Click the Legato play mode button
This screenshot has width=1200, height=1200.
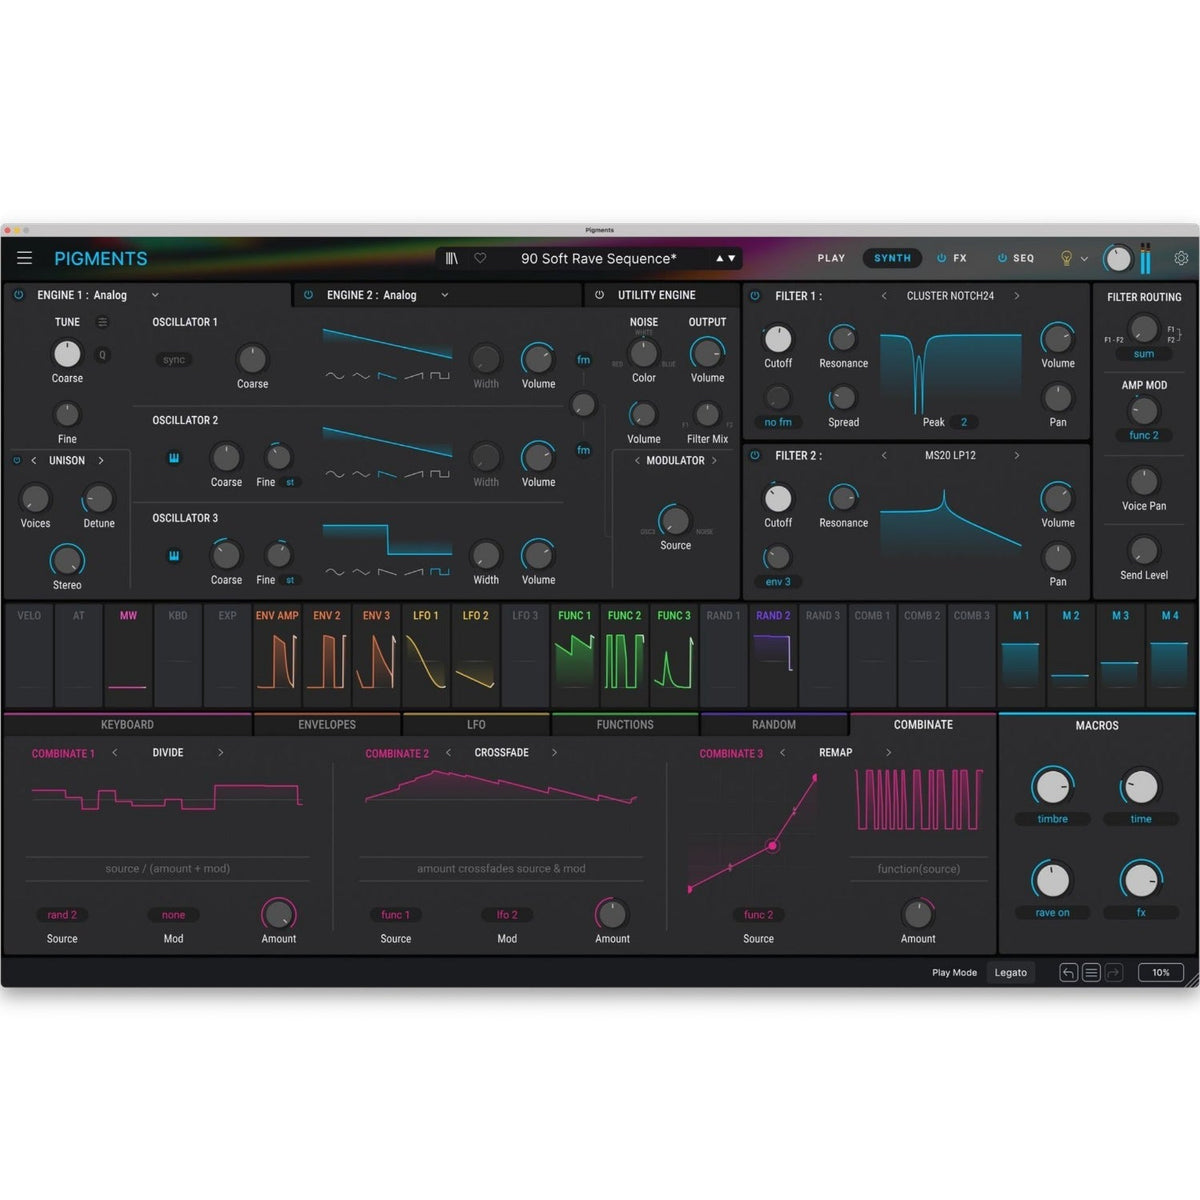pyautogui.click(x=1011, y=972)
